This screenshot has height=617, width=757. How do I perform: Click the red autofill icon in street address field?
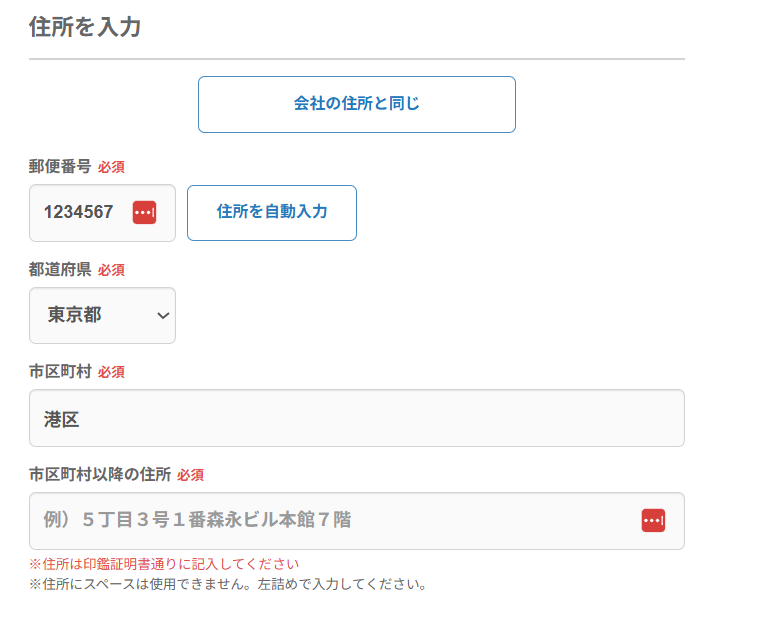[653, 520]
